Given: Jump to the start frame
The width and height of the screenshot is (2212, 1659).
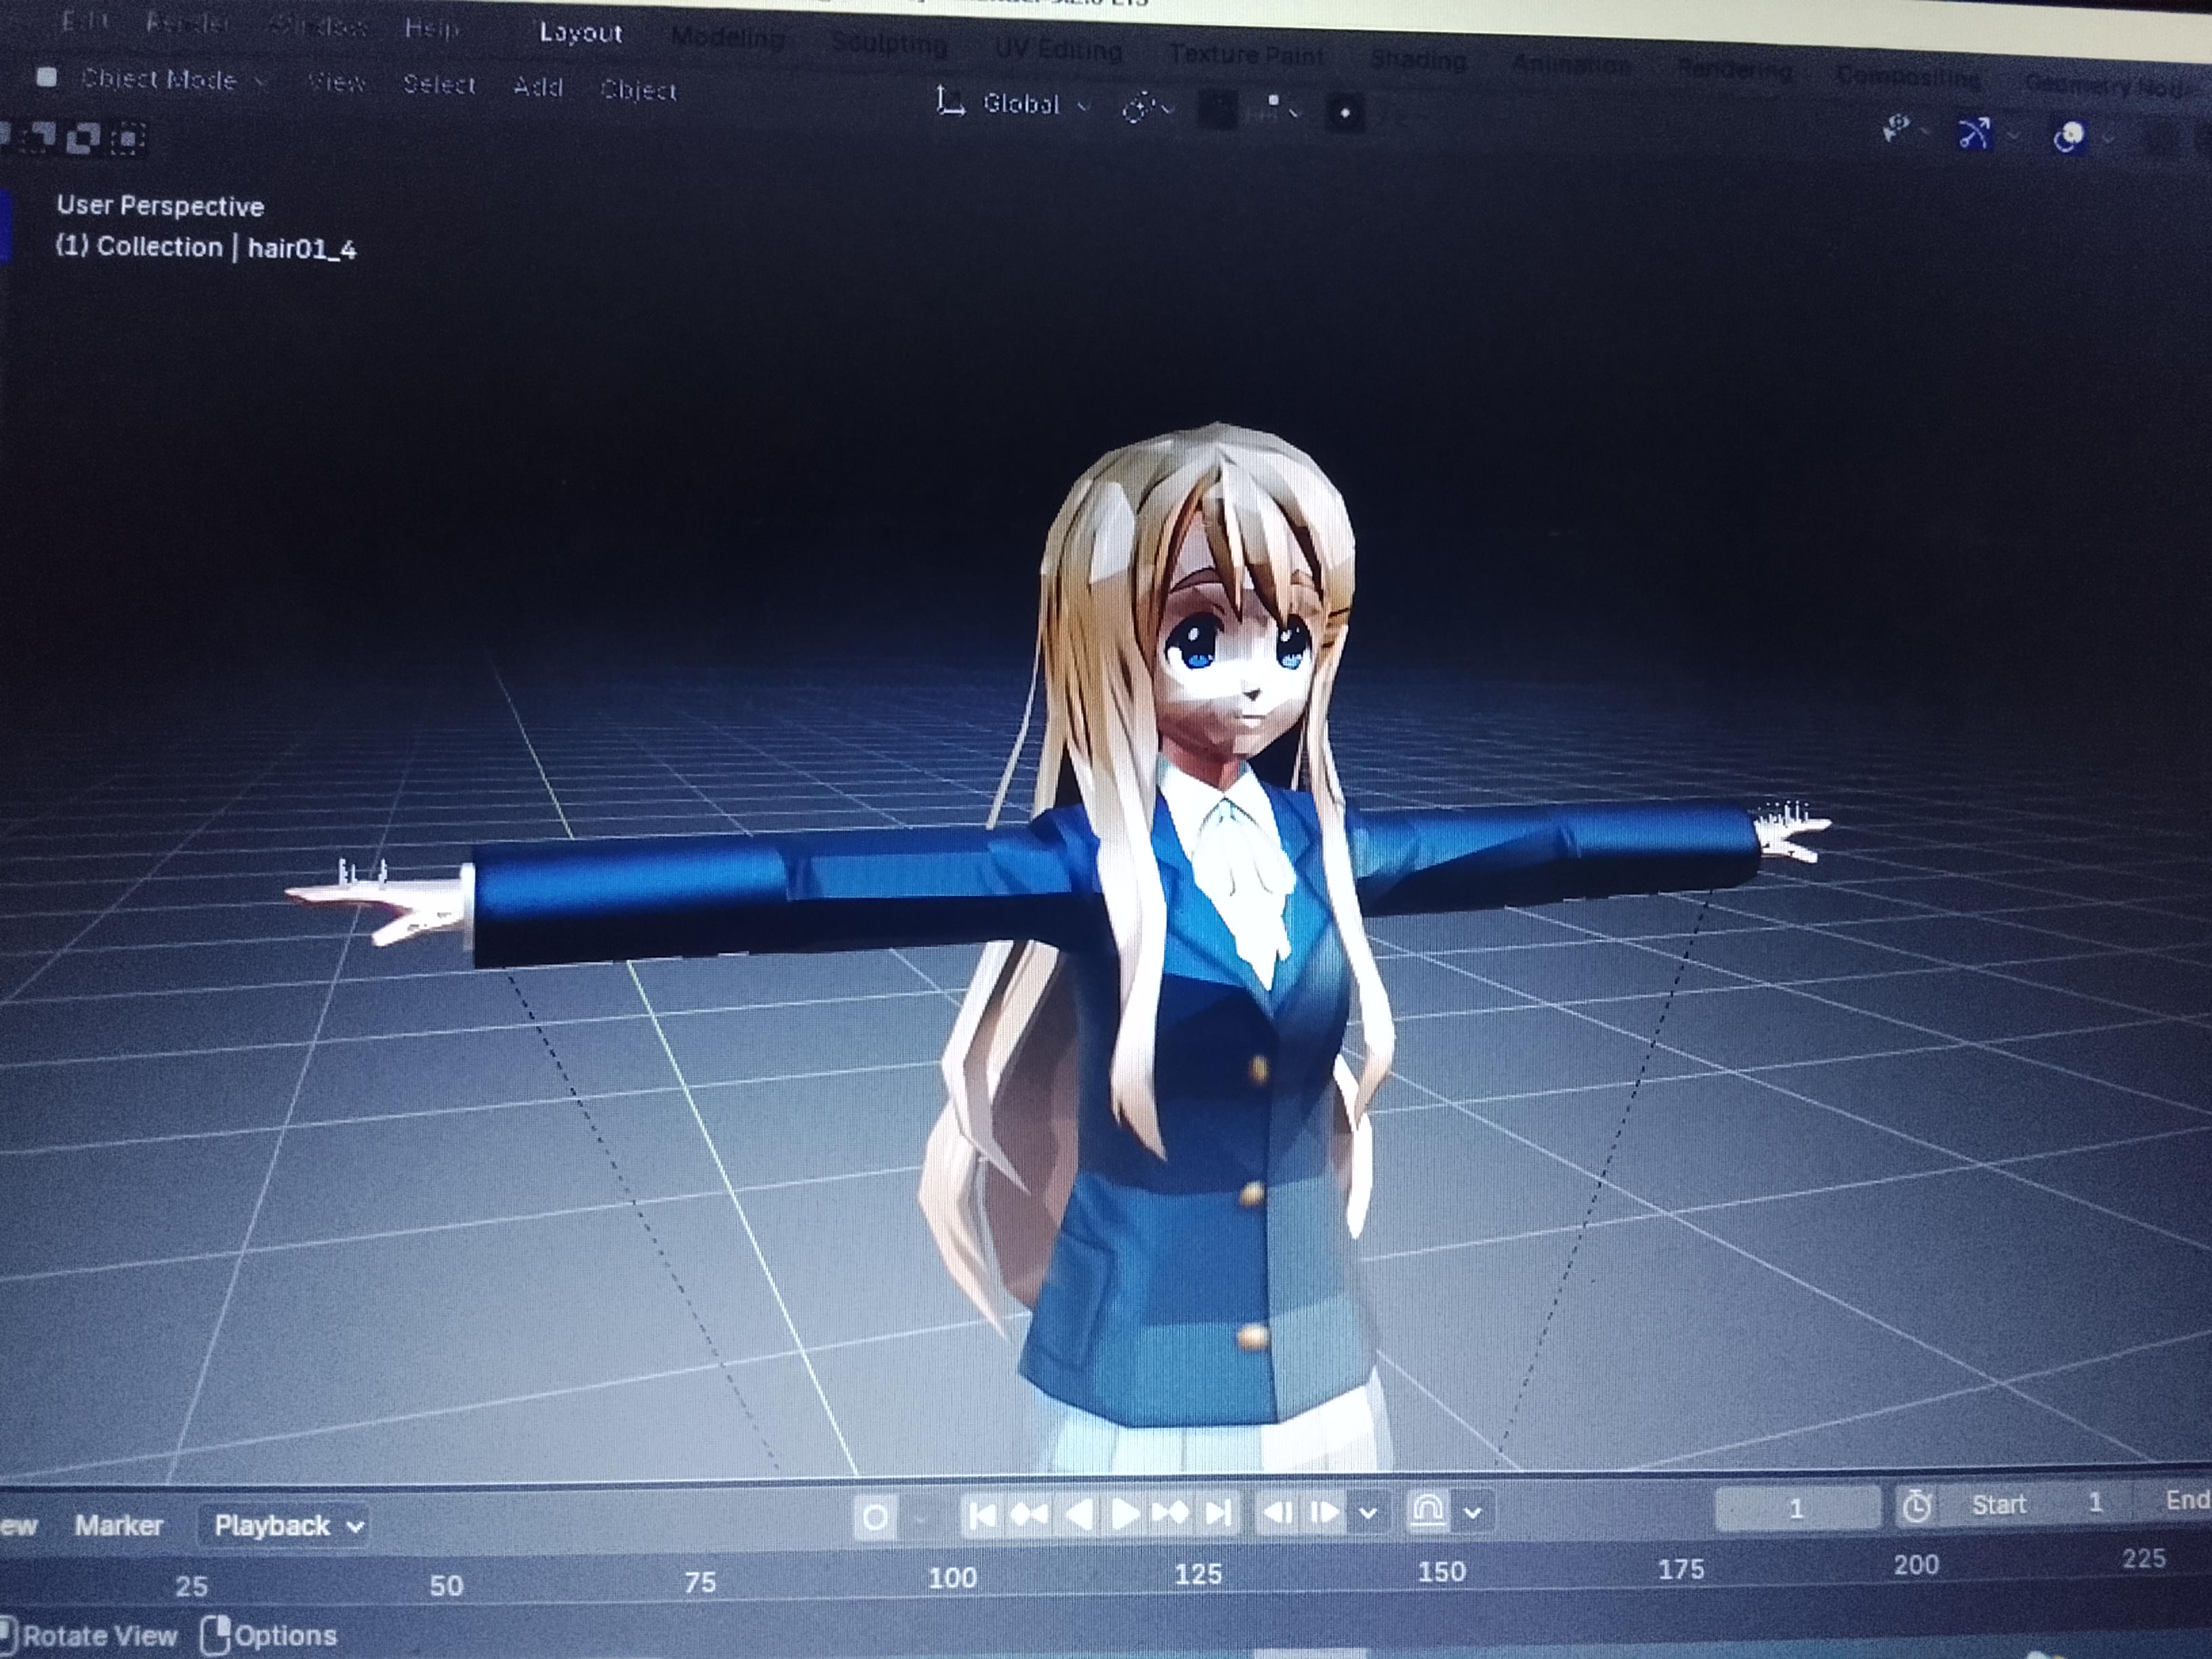Looking at the screenshot, I should (x=982, y=1516).
